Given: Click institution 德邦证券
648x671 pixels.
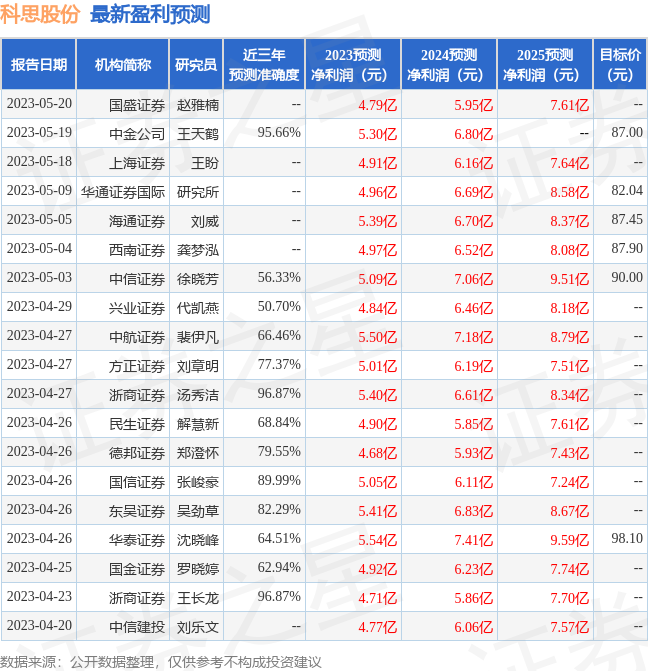Looking at the screenshot, I should [x=137, y=453].
